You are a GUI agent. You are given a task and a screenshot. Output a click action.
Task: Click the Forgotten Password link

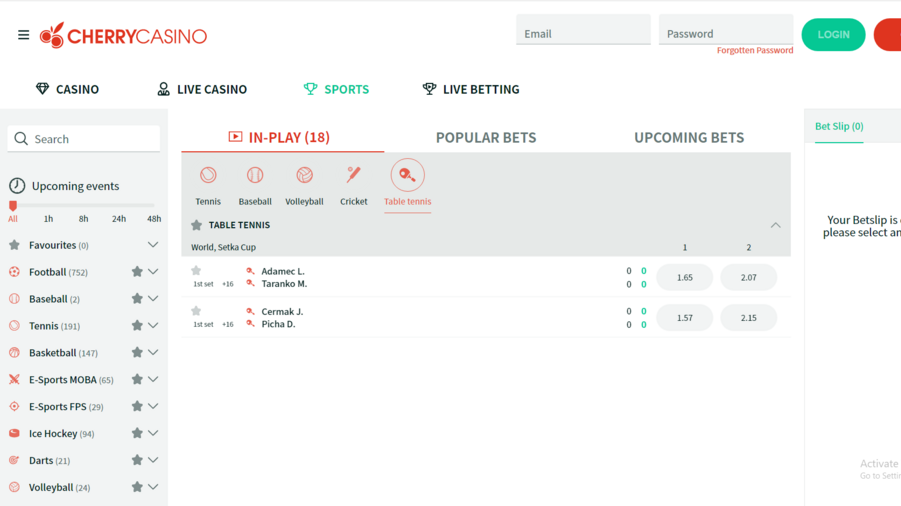[x=754, y=51]
